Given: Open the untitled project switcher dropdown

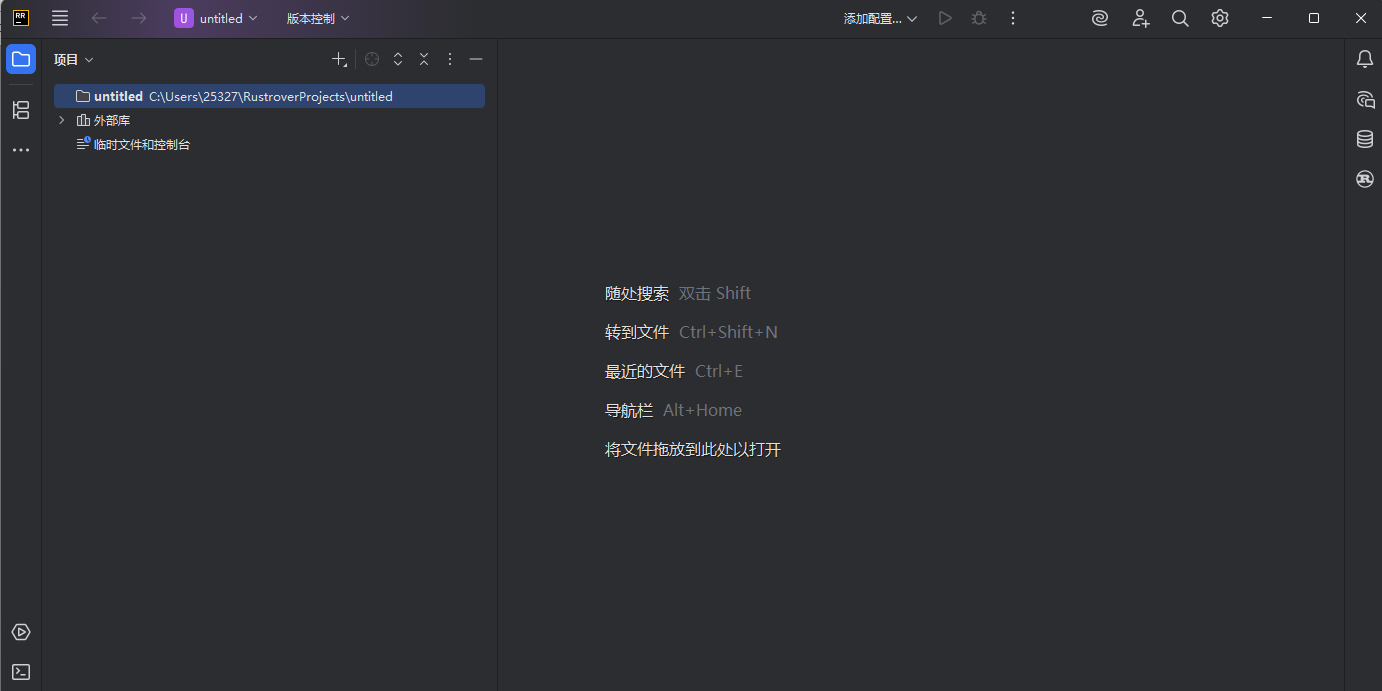Looking at the screenshot, I should [x=216, y=18].
